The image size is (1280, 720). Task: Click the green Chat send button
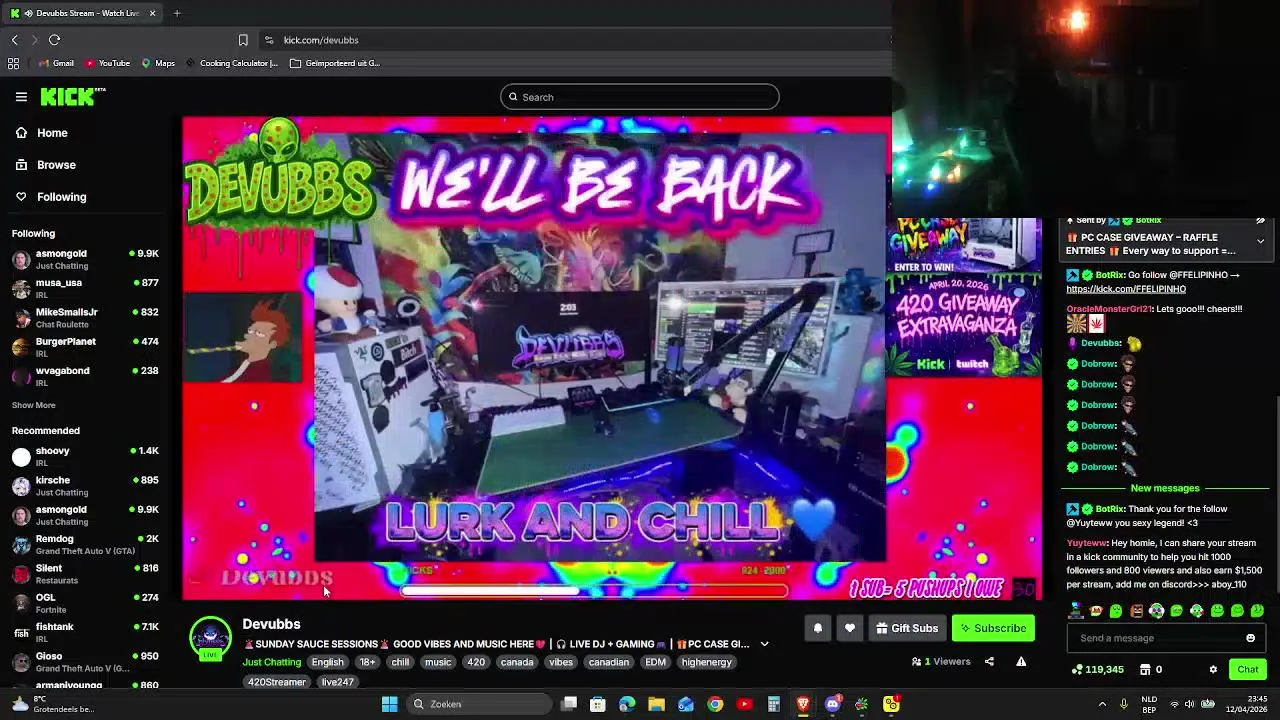(1247, 669)
